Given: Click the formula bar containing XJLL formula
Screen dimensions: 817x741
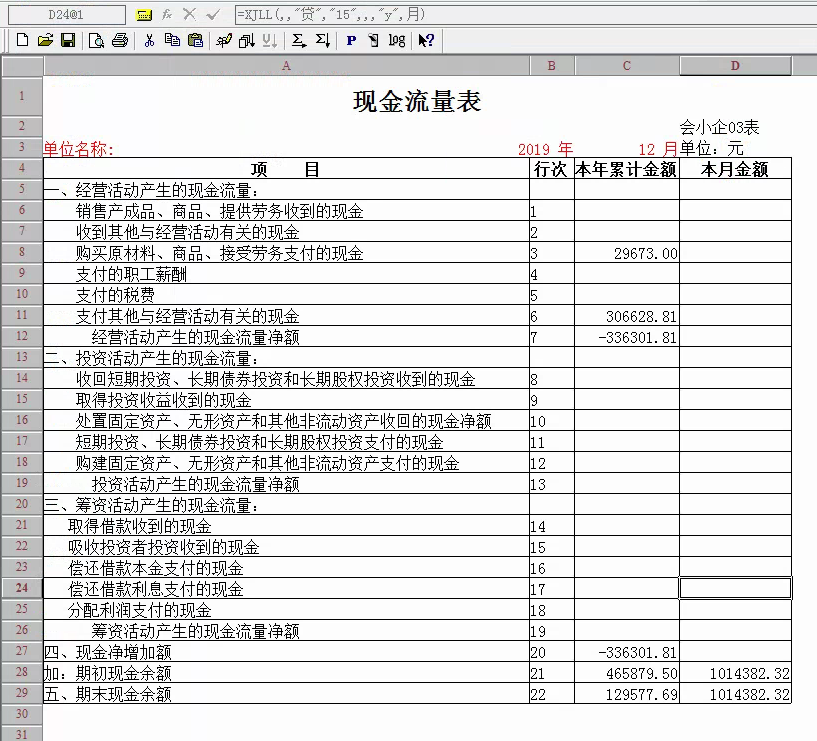Looking at the screenshot, I should (525, 15).
